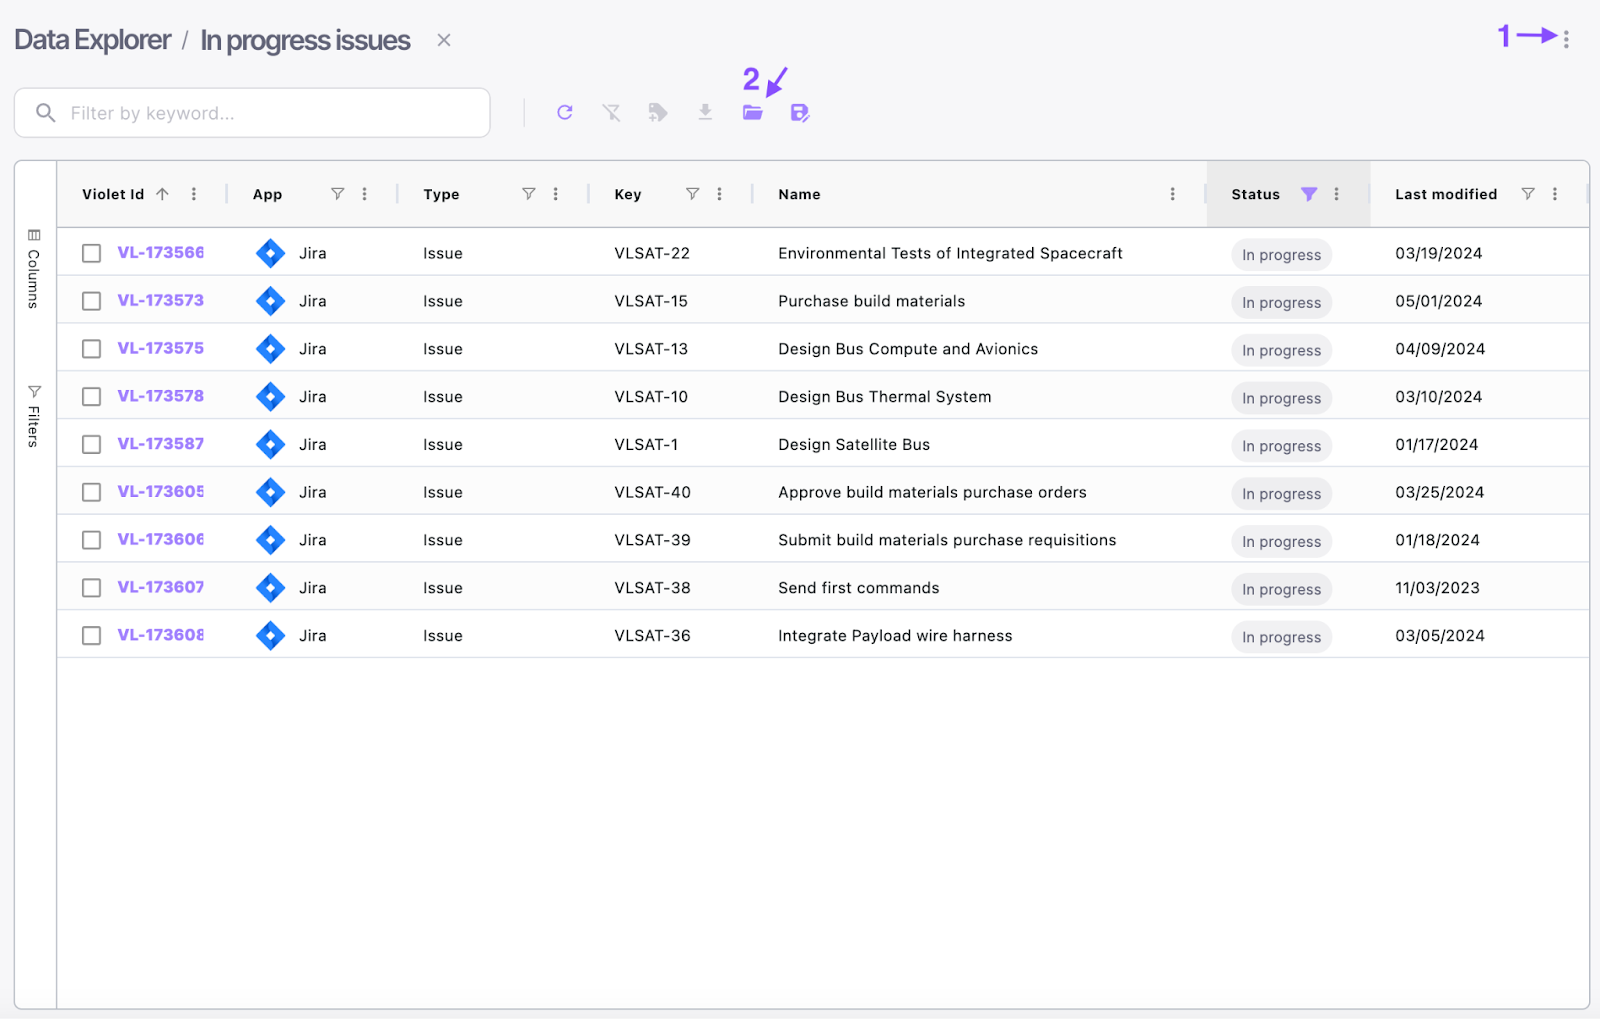Viewport: 1600px width, 1019px height.
Task: Go to Data Explorer breadcrumb
Action: (92, 40)
